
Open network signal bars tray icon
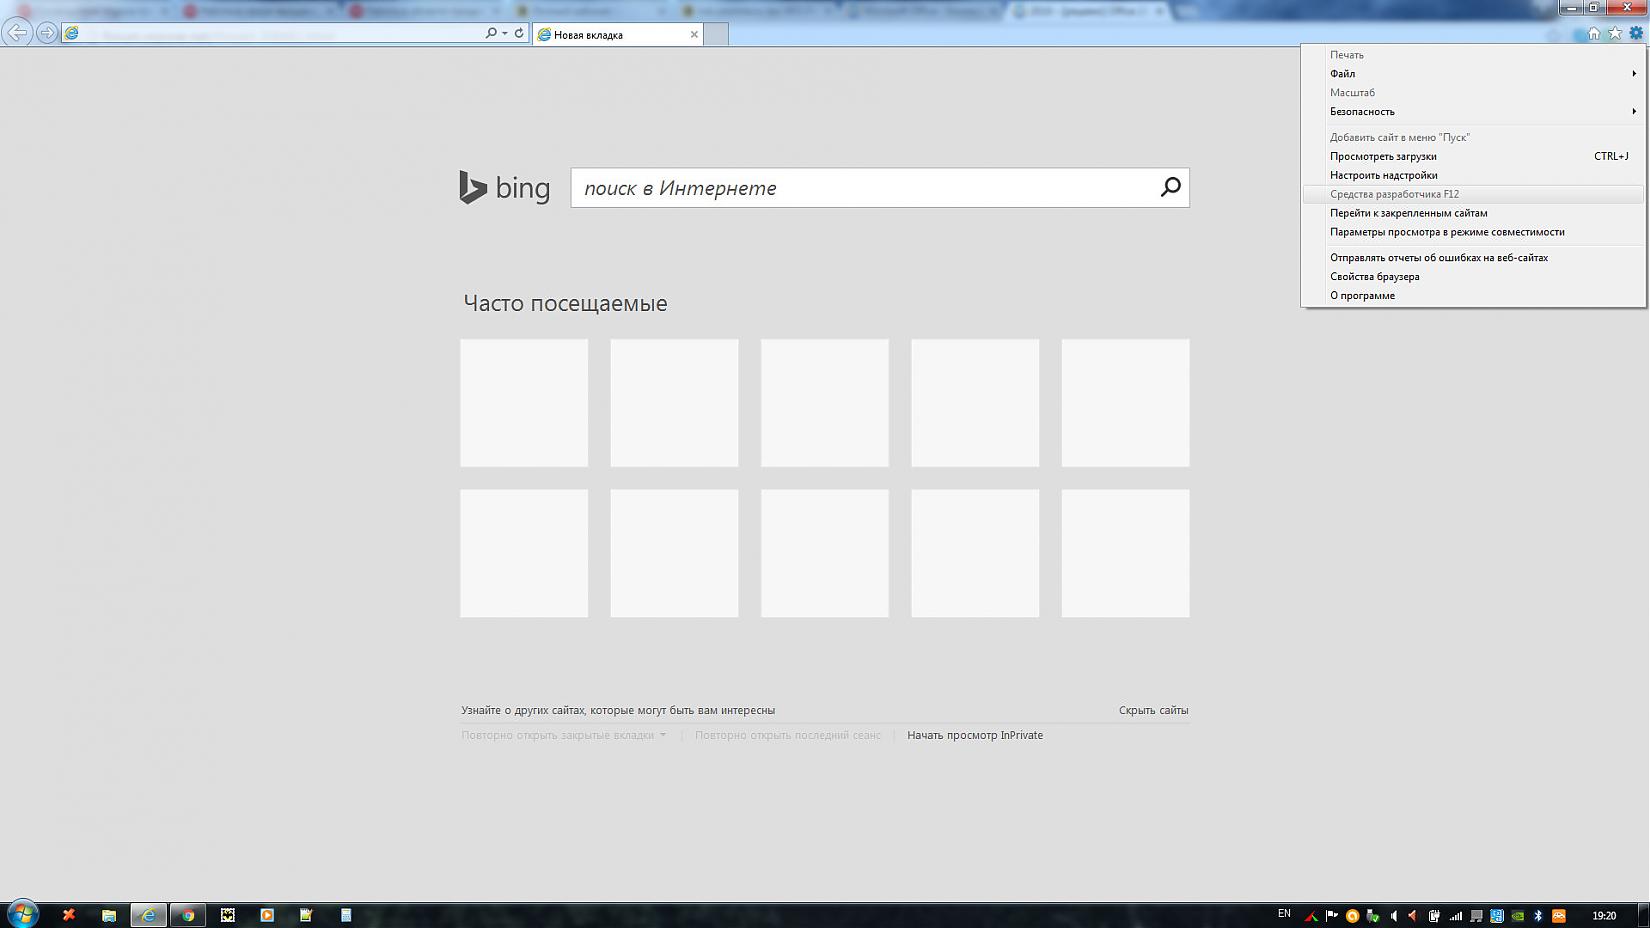click(1455, 915)
